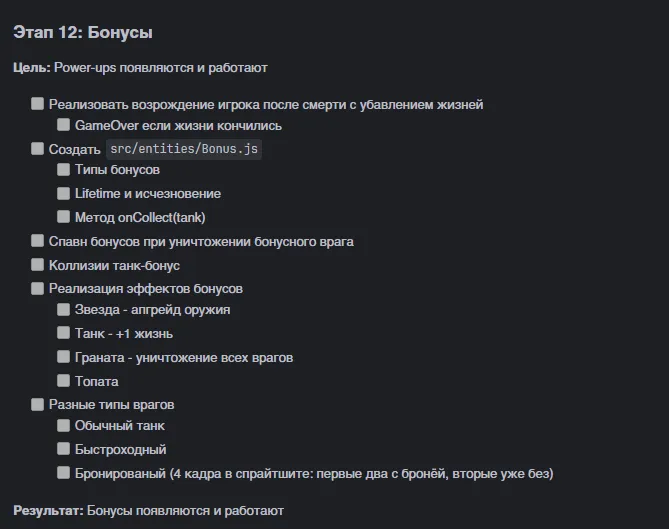This screenshot has height=529, width=669.
Task: Toggle the 'Типы бонусов' checkbox
Action: click(x=64, y=170)
